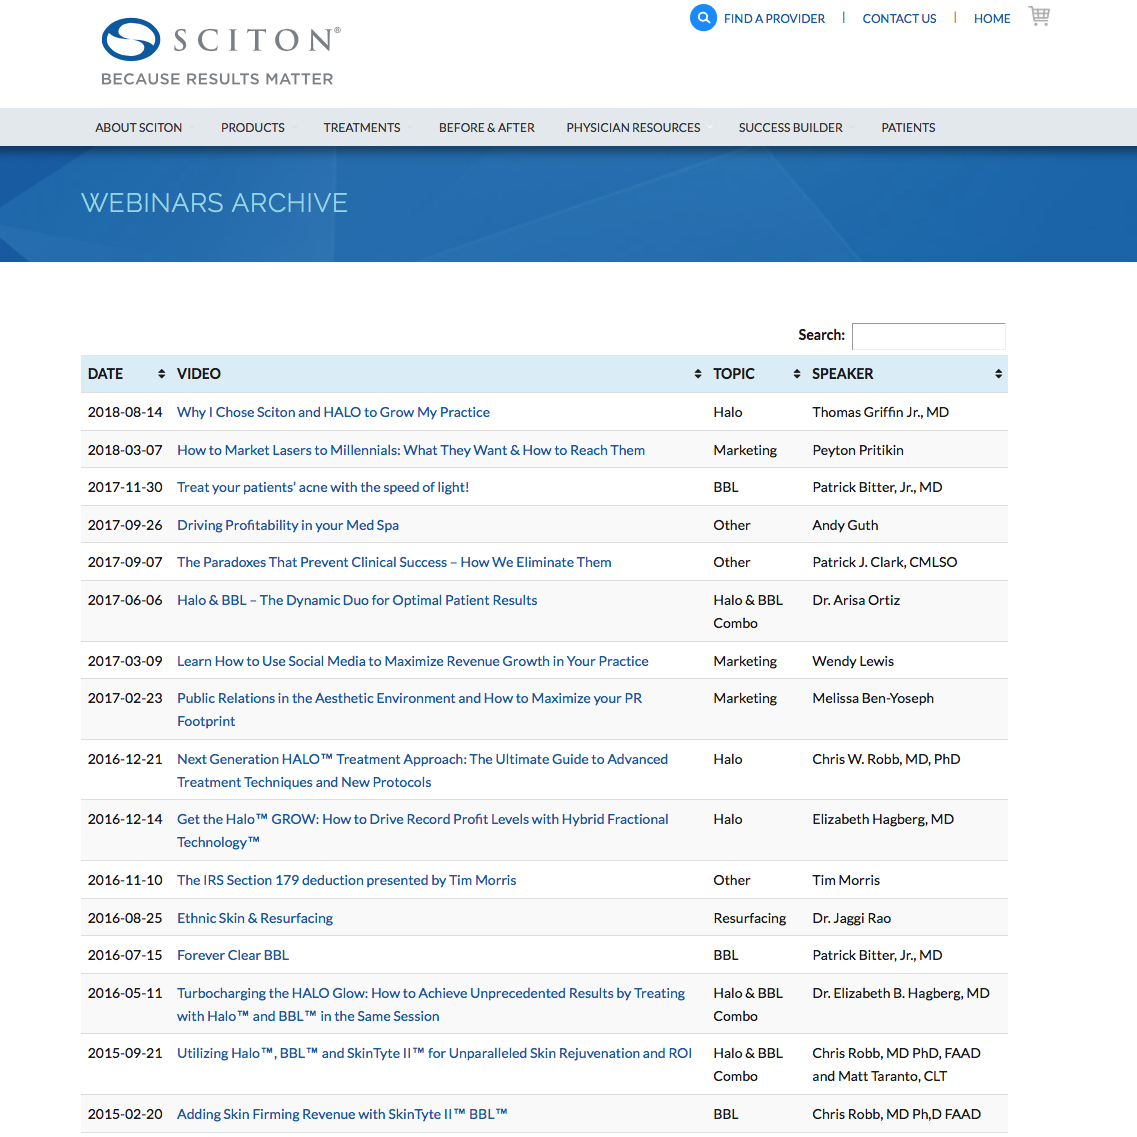Open 'Why I Chose Sciton and HALO' webinar
1137x1137 pixels.
[334, 412]
